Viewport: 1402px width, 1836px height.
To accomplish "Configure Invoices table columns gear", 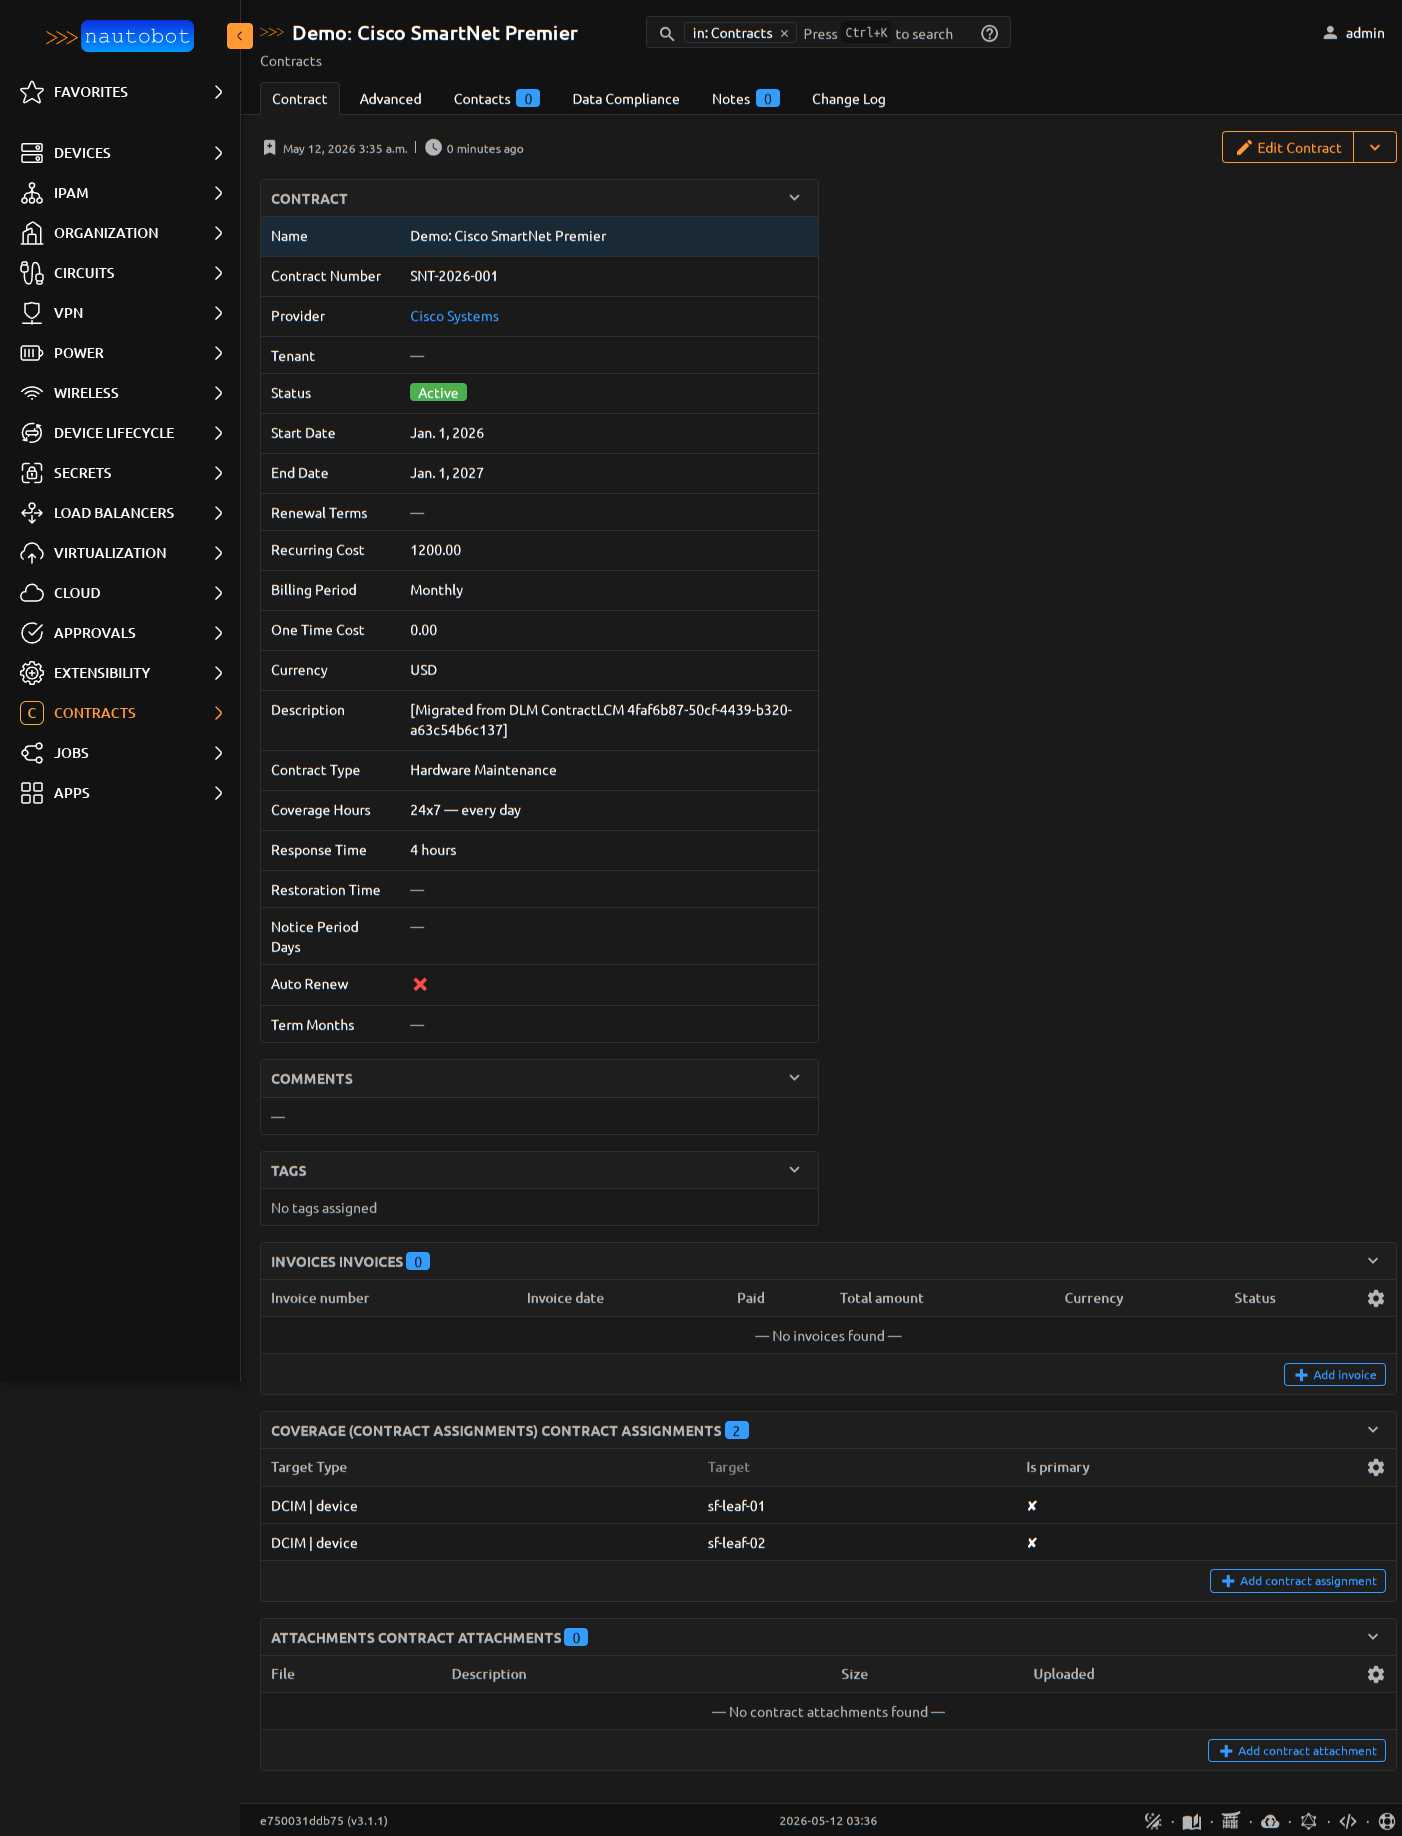I will point(1376,1298).
